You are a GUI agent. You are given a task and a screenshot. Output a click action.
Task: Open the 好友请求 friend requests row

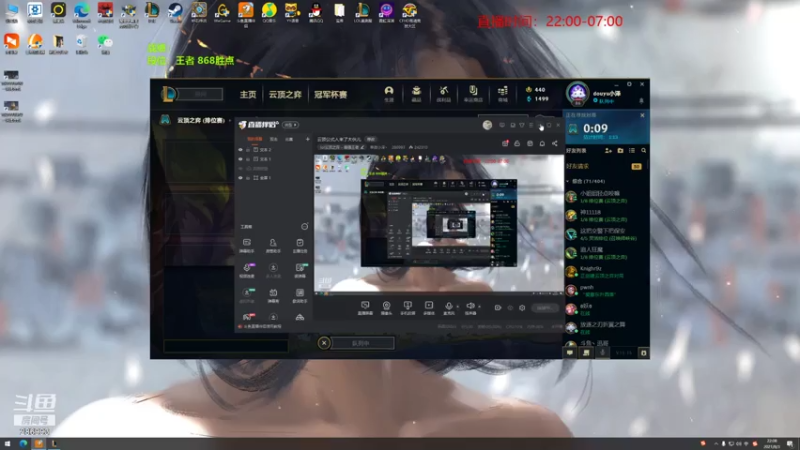point(606,166)
